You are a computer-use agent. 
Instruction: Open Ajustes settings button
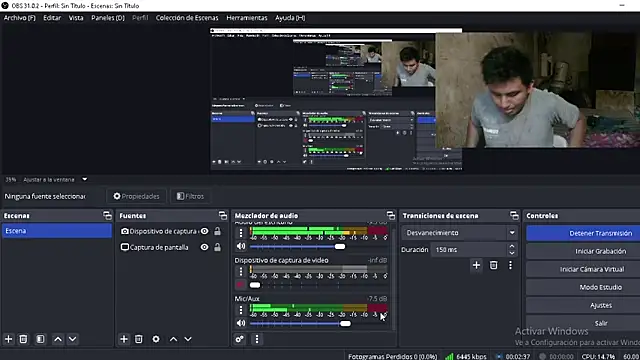(583, 305)
